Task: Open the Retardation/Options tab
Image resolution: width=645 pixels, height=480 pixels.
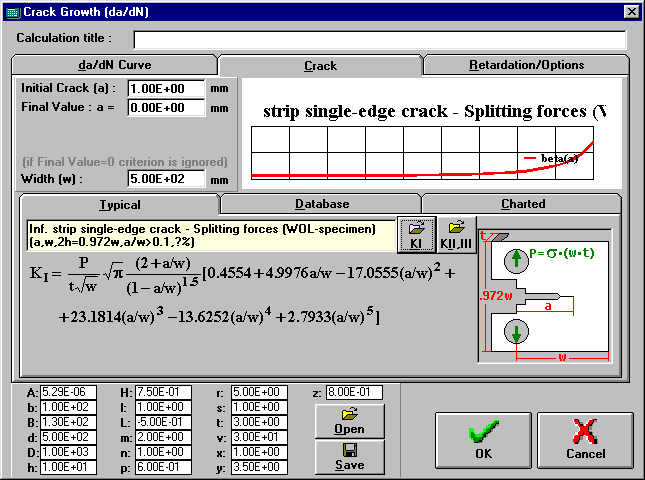Action: 526,65
